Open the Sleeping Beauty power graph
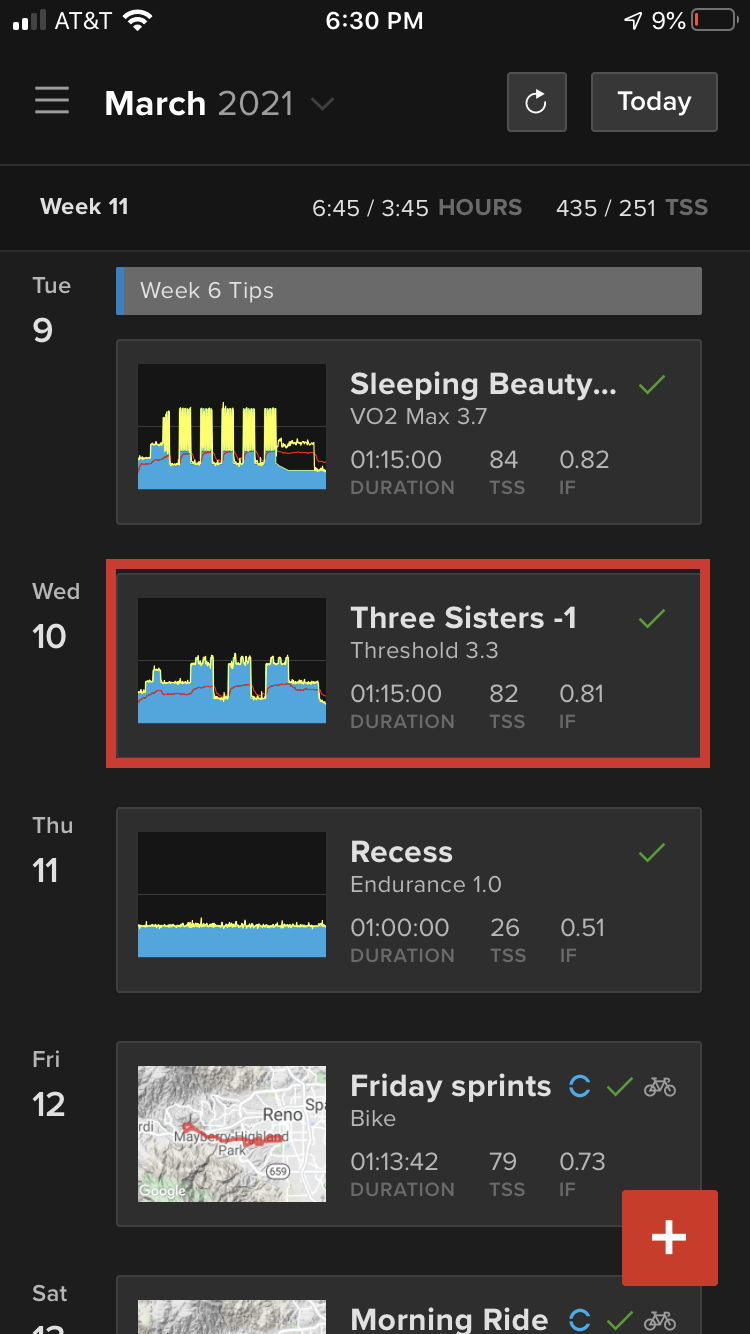 click(x=232, y=426)
